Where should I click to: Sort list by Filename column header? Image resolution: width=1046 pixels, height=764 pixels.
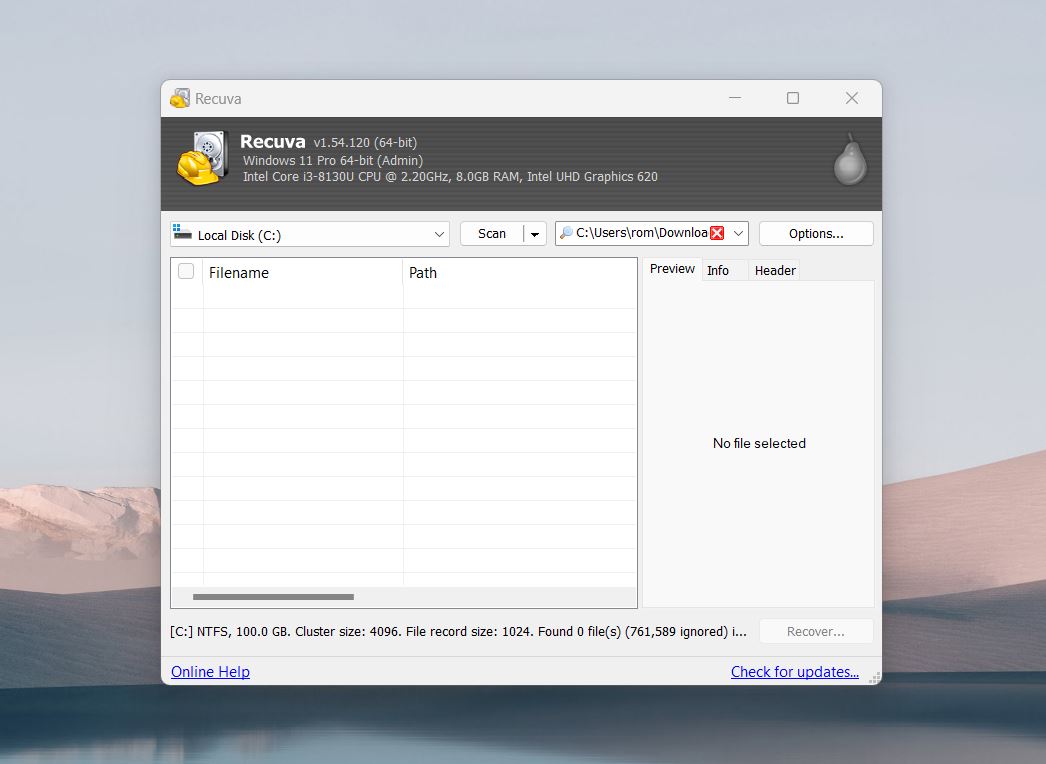pyautogui.click(x=303, y=273)
